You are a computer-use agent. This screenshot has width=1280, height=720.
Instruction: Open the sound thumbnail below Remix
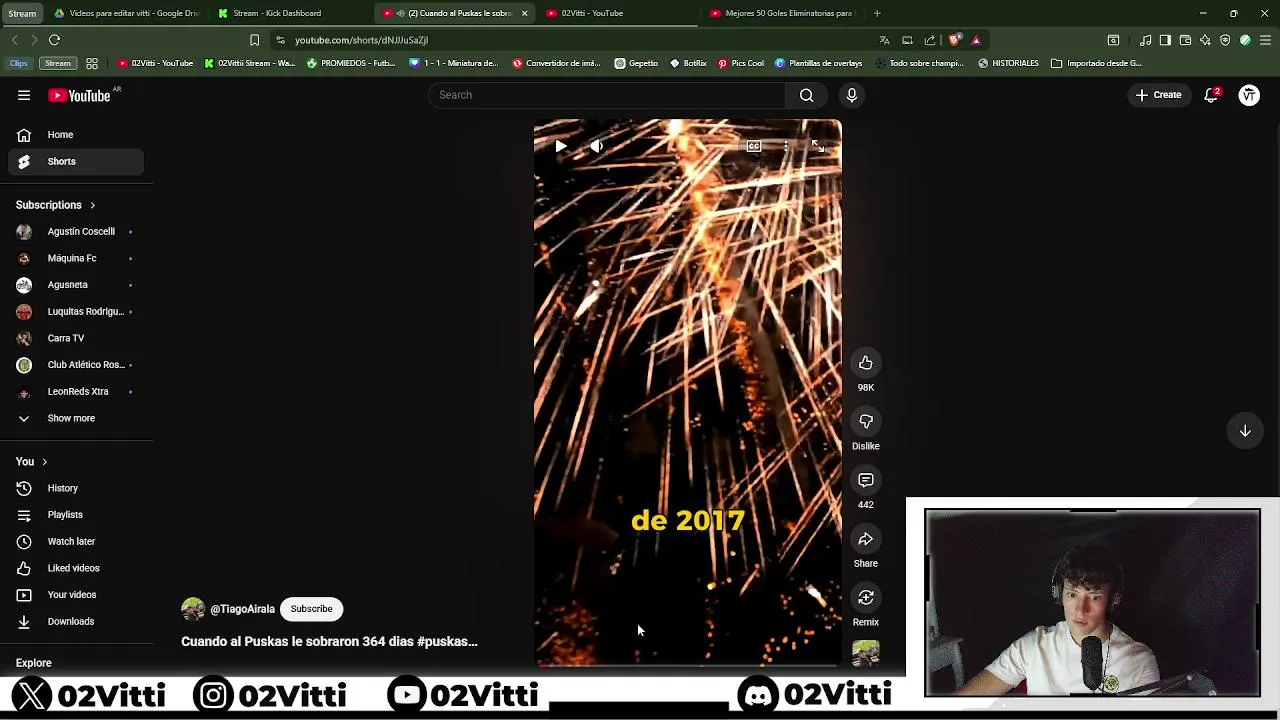click(866, 654)
